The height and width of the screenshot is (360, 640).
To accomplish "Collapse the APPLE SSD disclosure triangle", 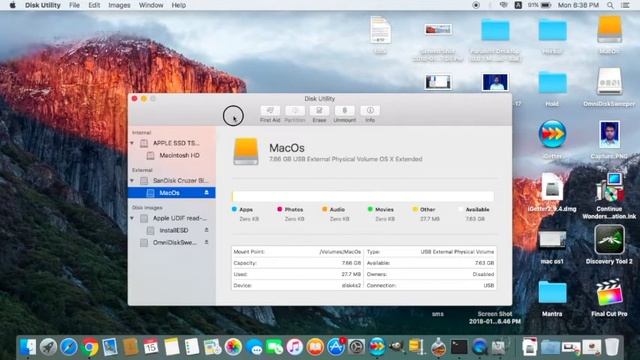I will click(x=132, y=143).
